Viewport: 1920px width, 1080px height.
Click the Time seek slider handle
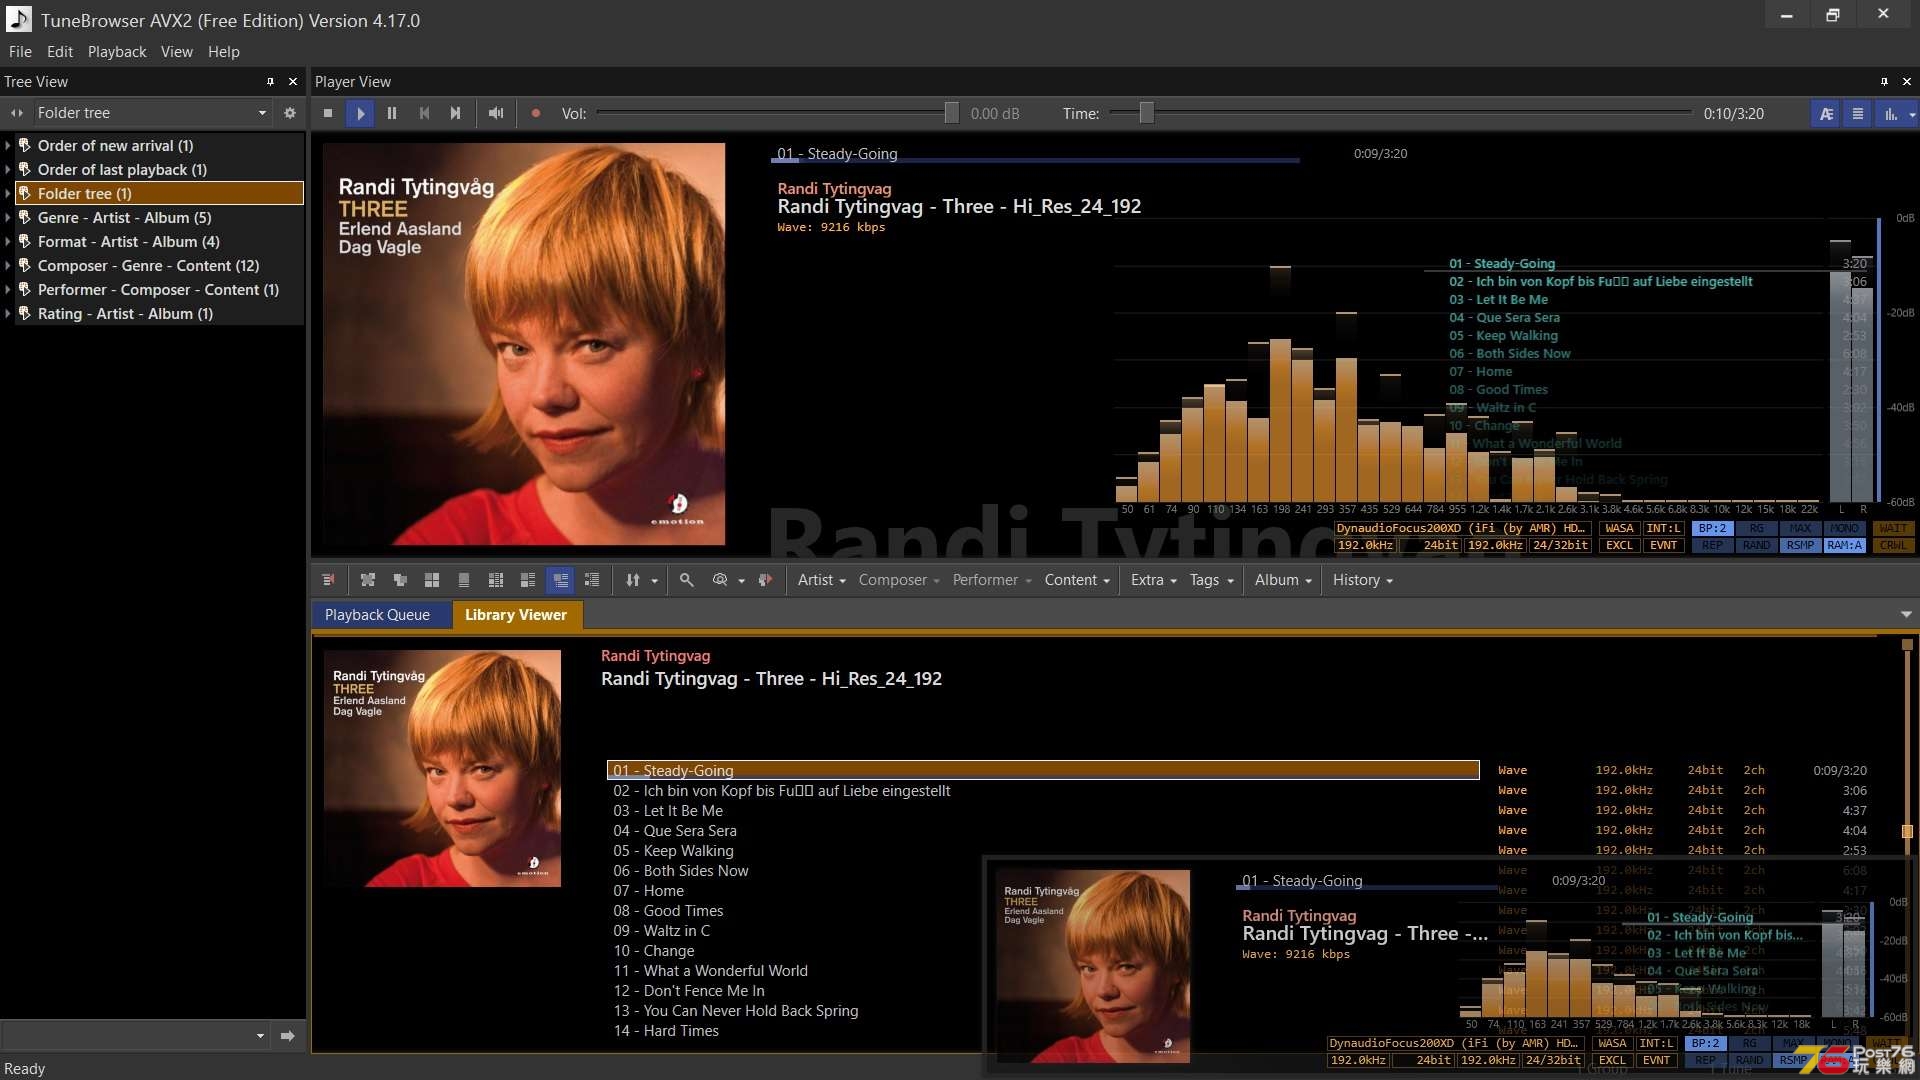pyautogui.click(x=1146, y=113)
